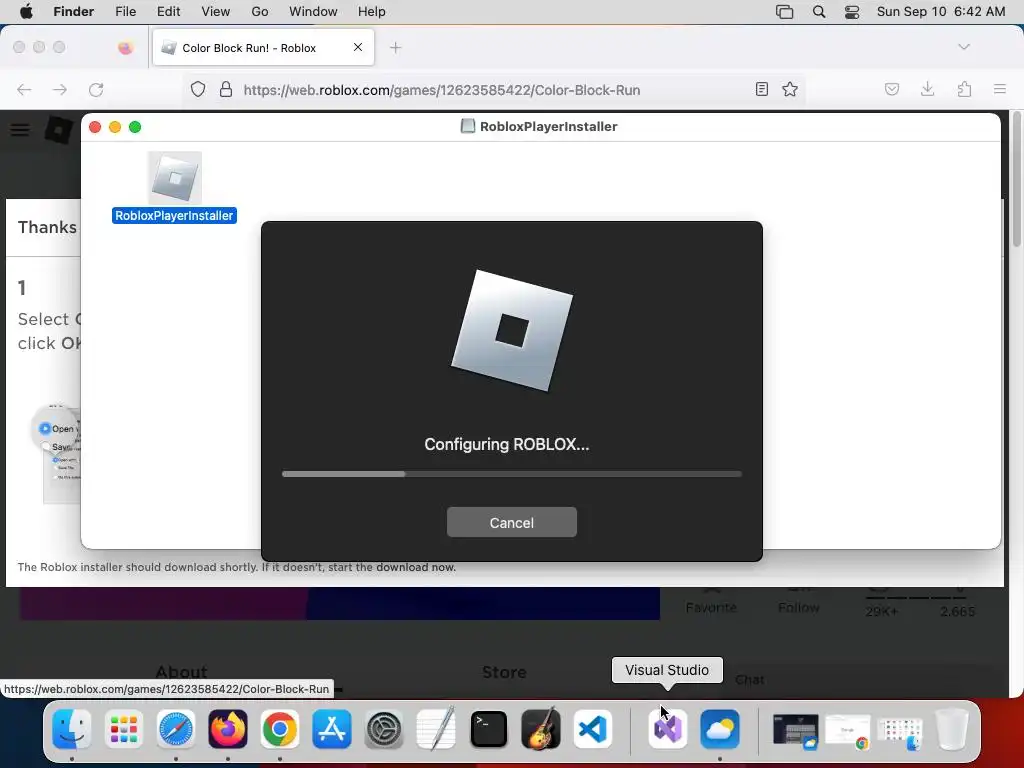This screenshot has height=768, width=1024.
Task: Select the Color Block Run! browser tab
Action: 263,48
